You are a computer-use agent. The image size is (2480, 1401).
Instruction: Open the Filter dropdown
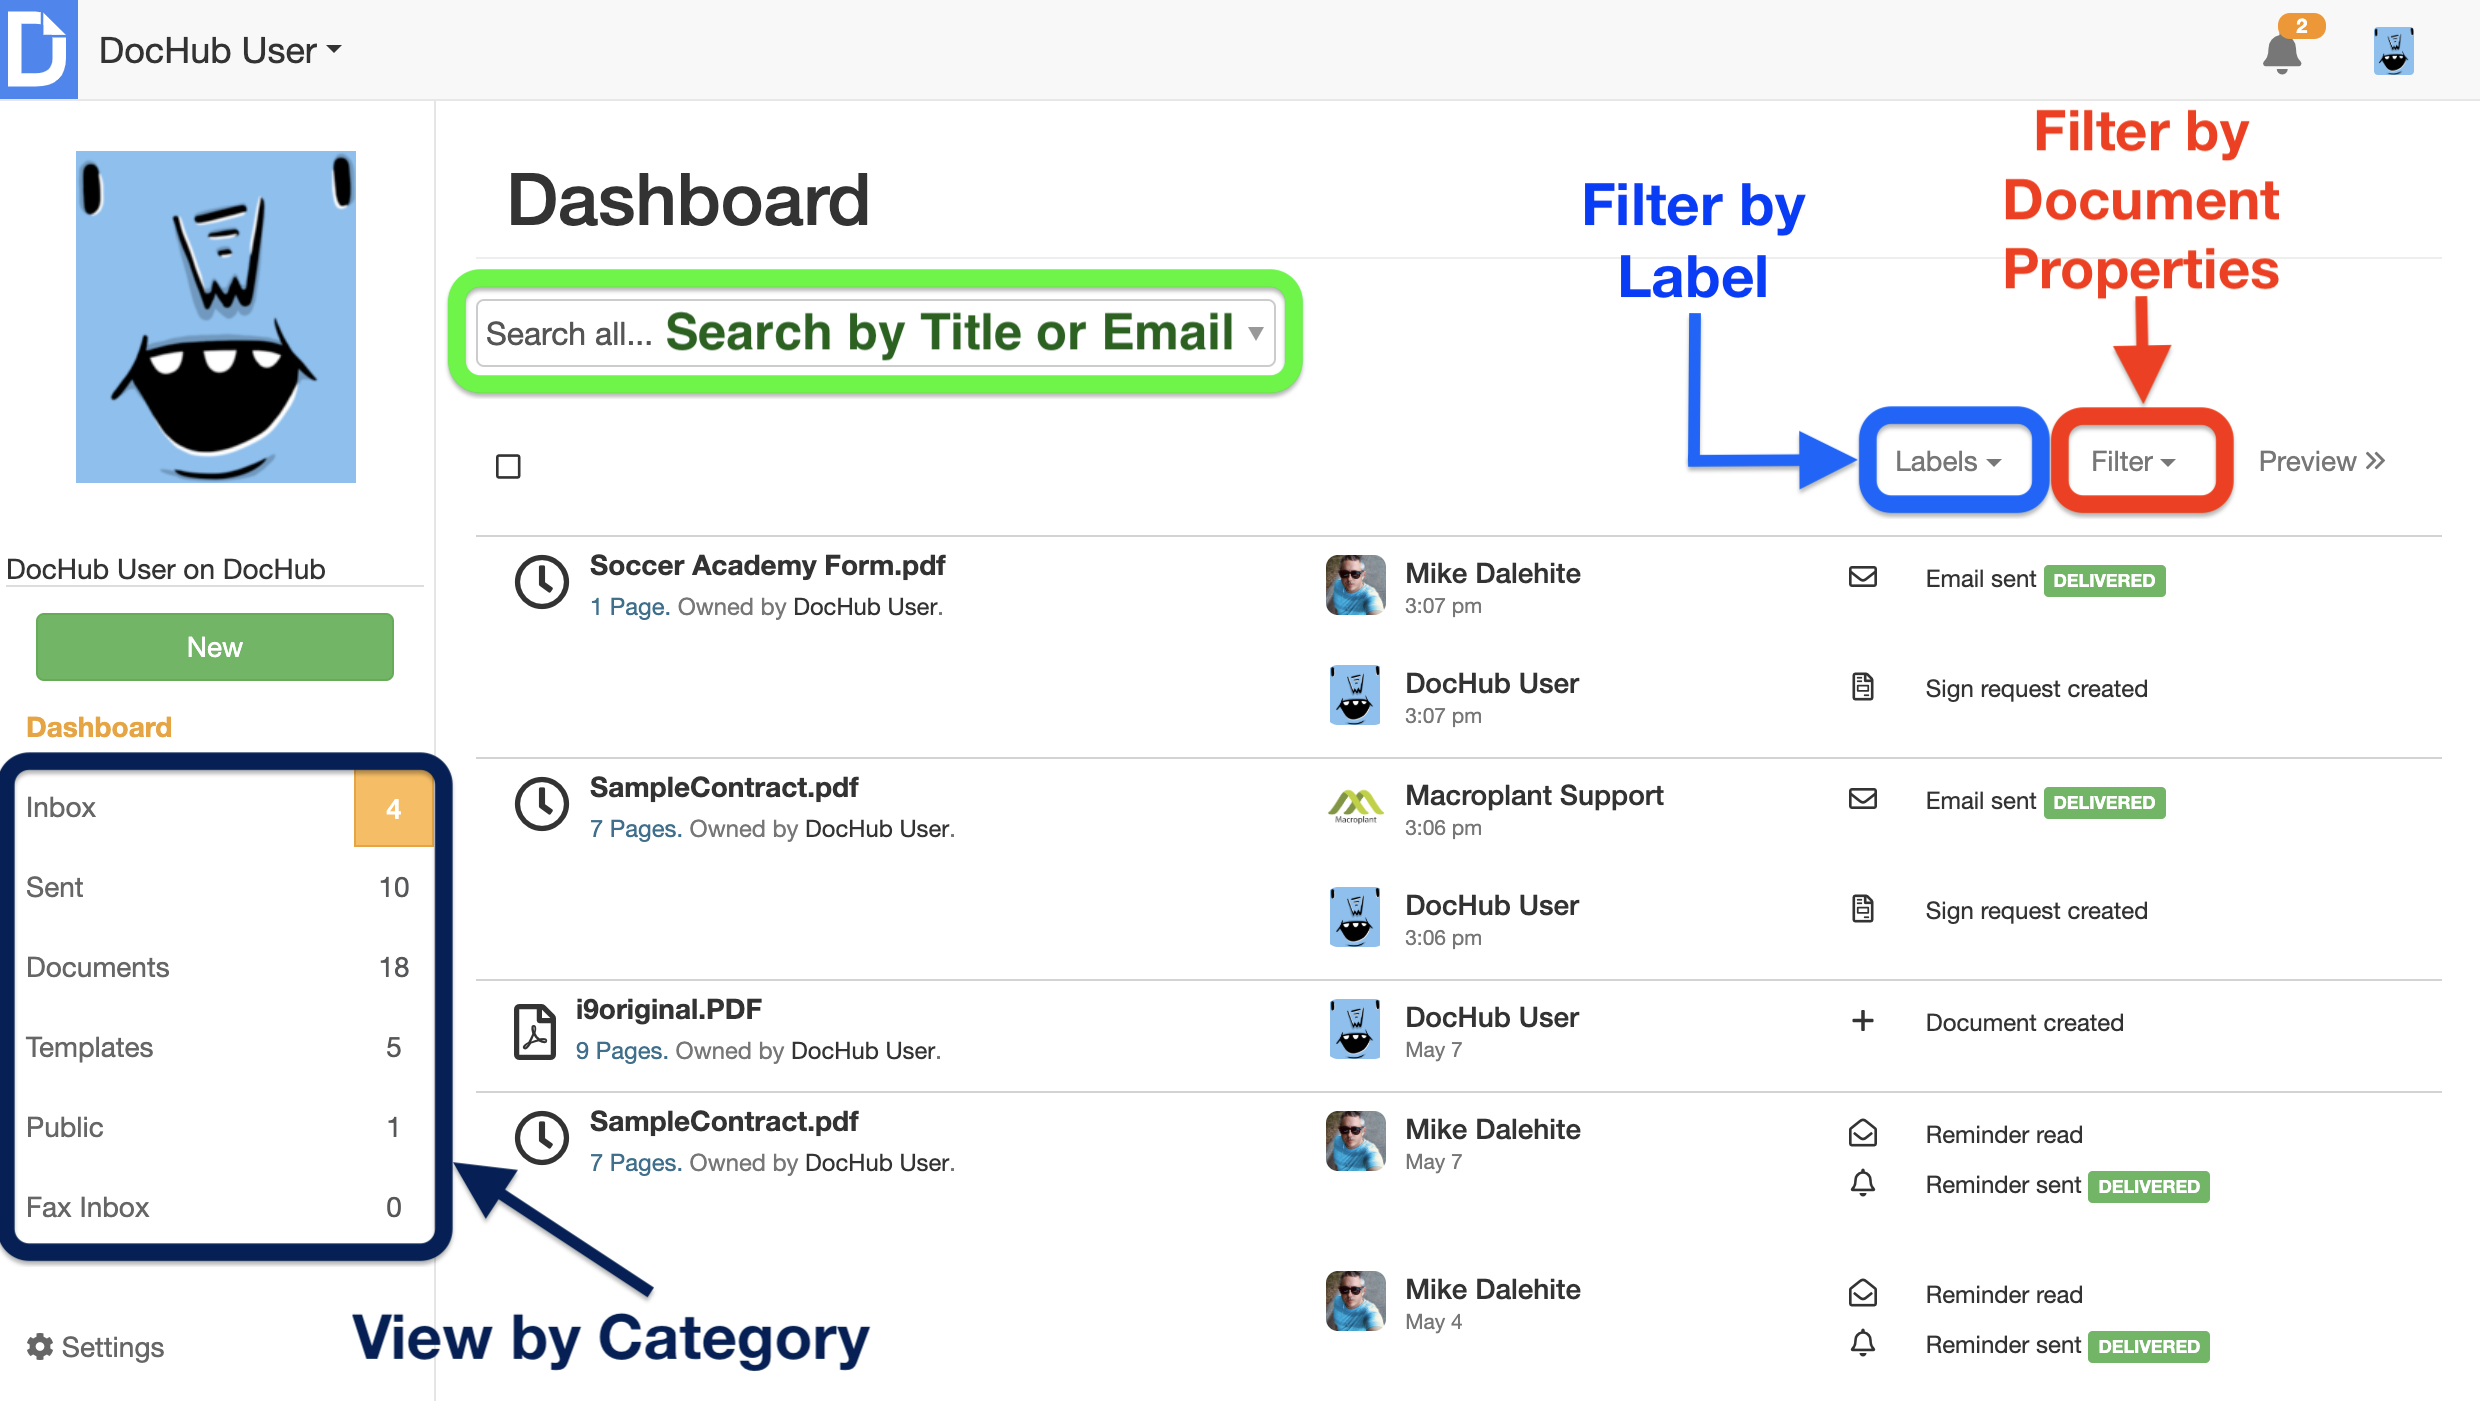2133,461
